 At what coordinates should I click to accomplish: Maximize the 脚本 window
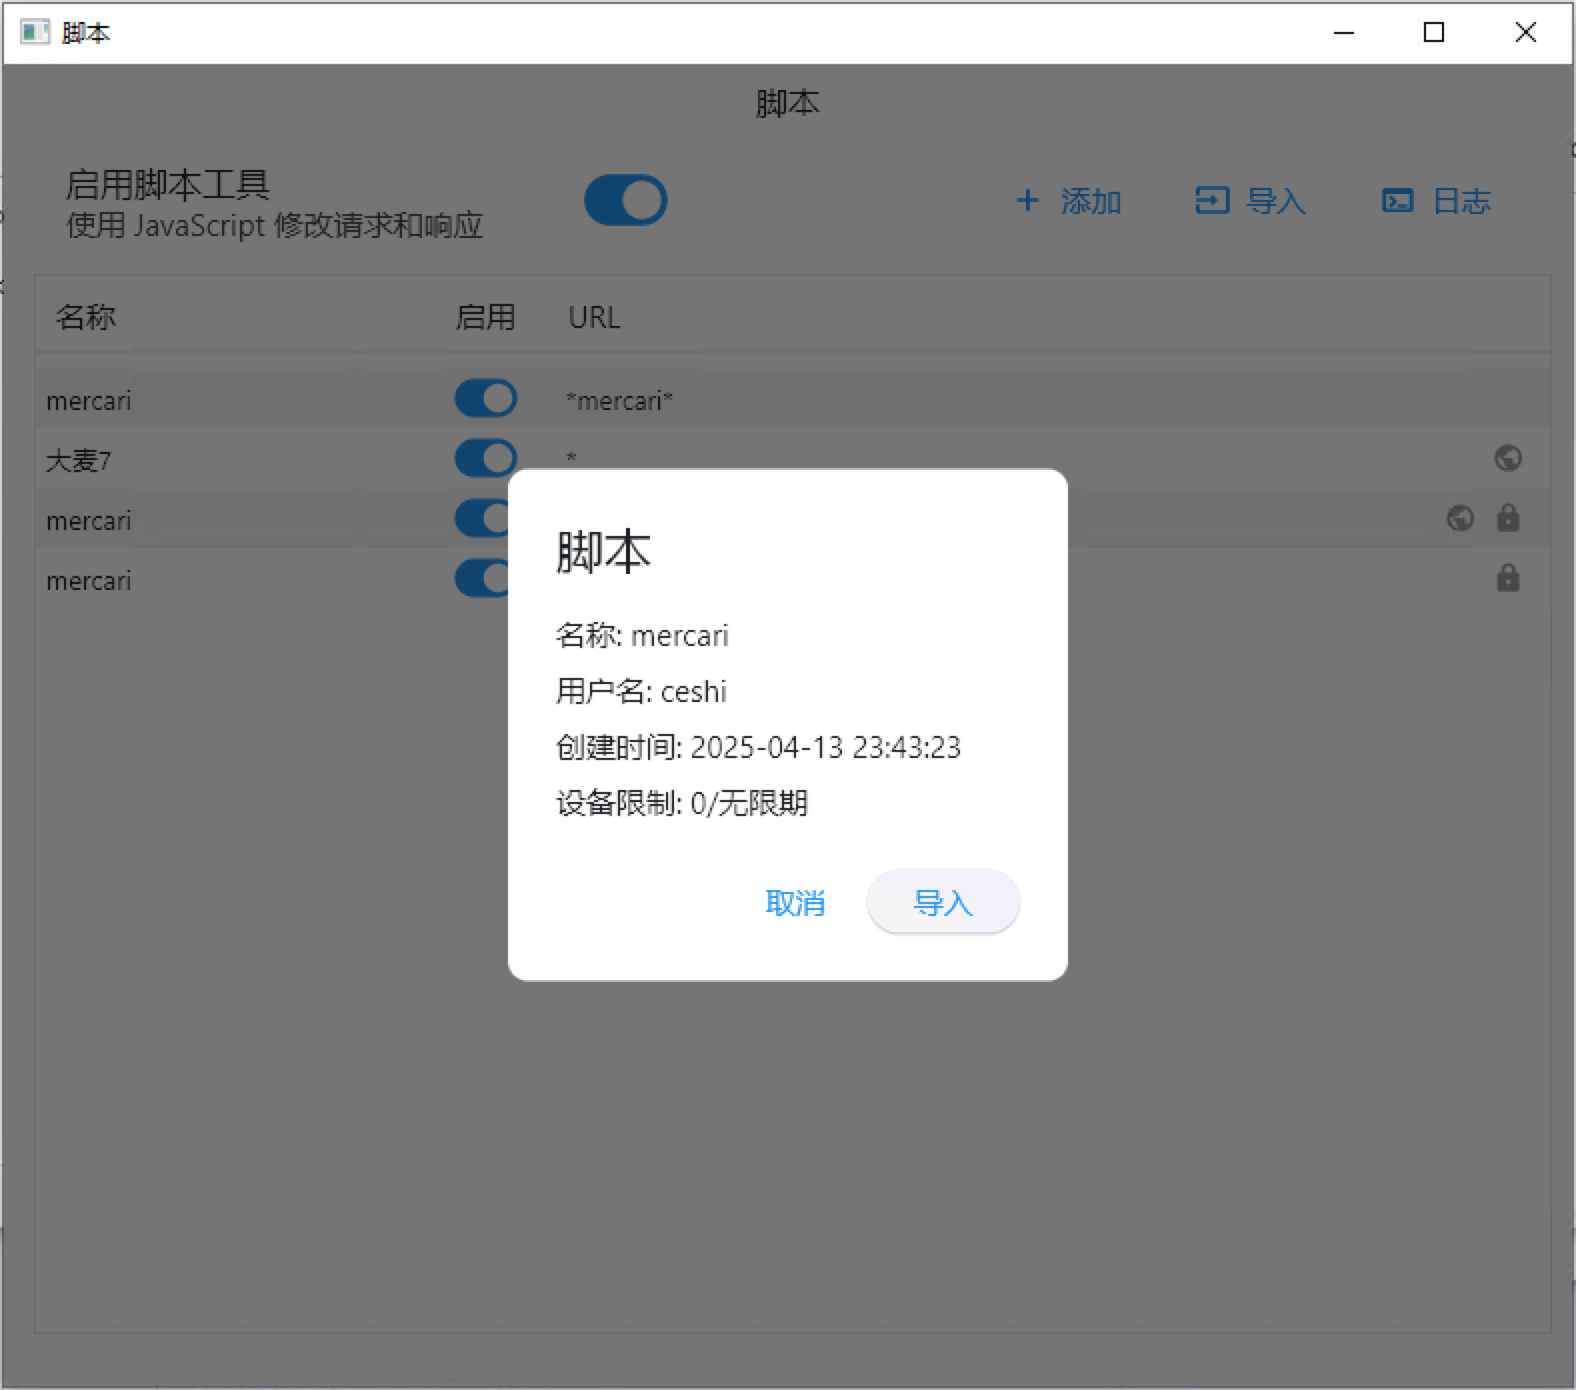pyautogui.click(x=1434, y=32)
